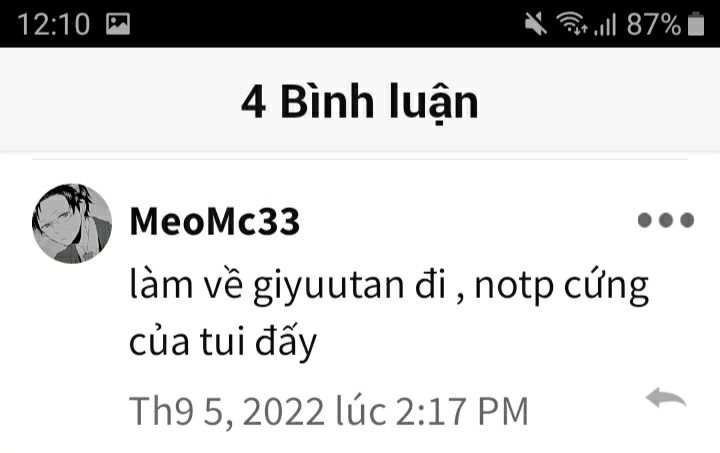The height and width of the screenshot is (453, 720).
Task: Tap the word 'cứng' in the comment text
Action: [x=606, y=287]
